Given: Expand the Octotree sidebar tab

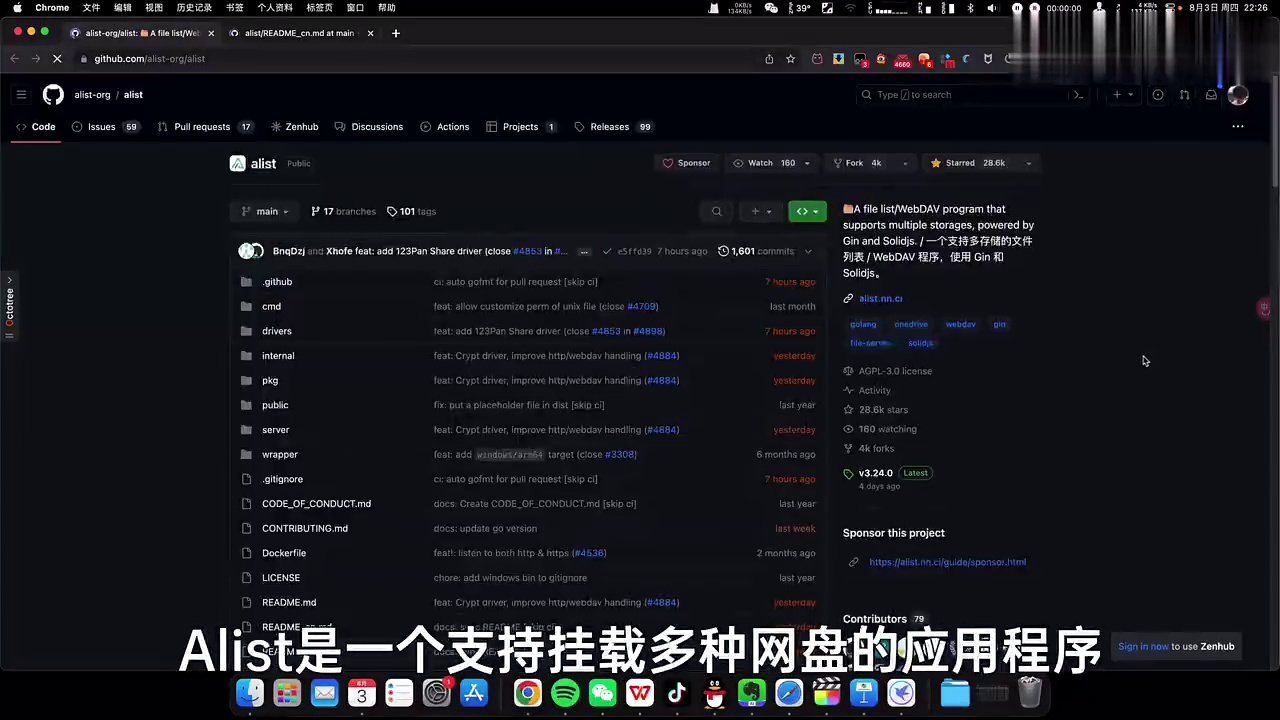Looking at the screenshot, I should pyautogui.click(x=9, y=308).
